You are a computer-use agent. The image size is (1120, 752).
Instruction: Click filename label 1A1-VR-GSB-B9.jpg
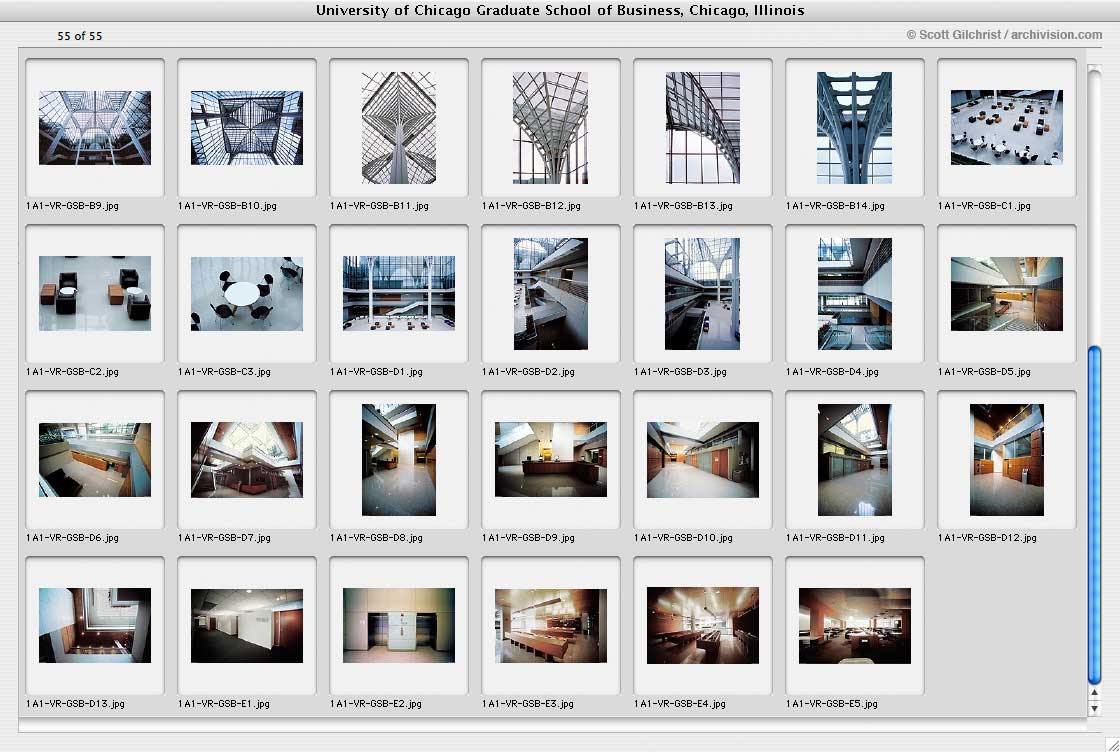tap(72, 206)
